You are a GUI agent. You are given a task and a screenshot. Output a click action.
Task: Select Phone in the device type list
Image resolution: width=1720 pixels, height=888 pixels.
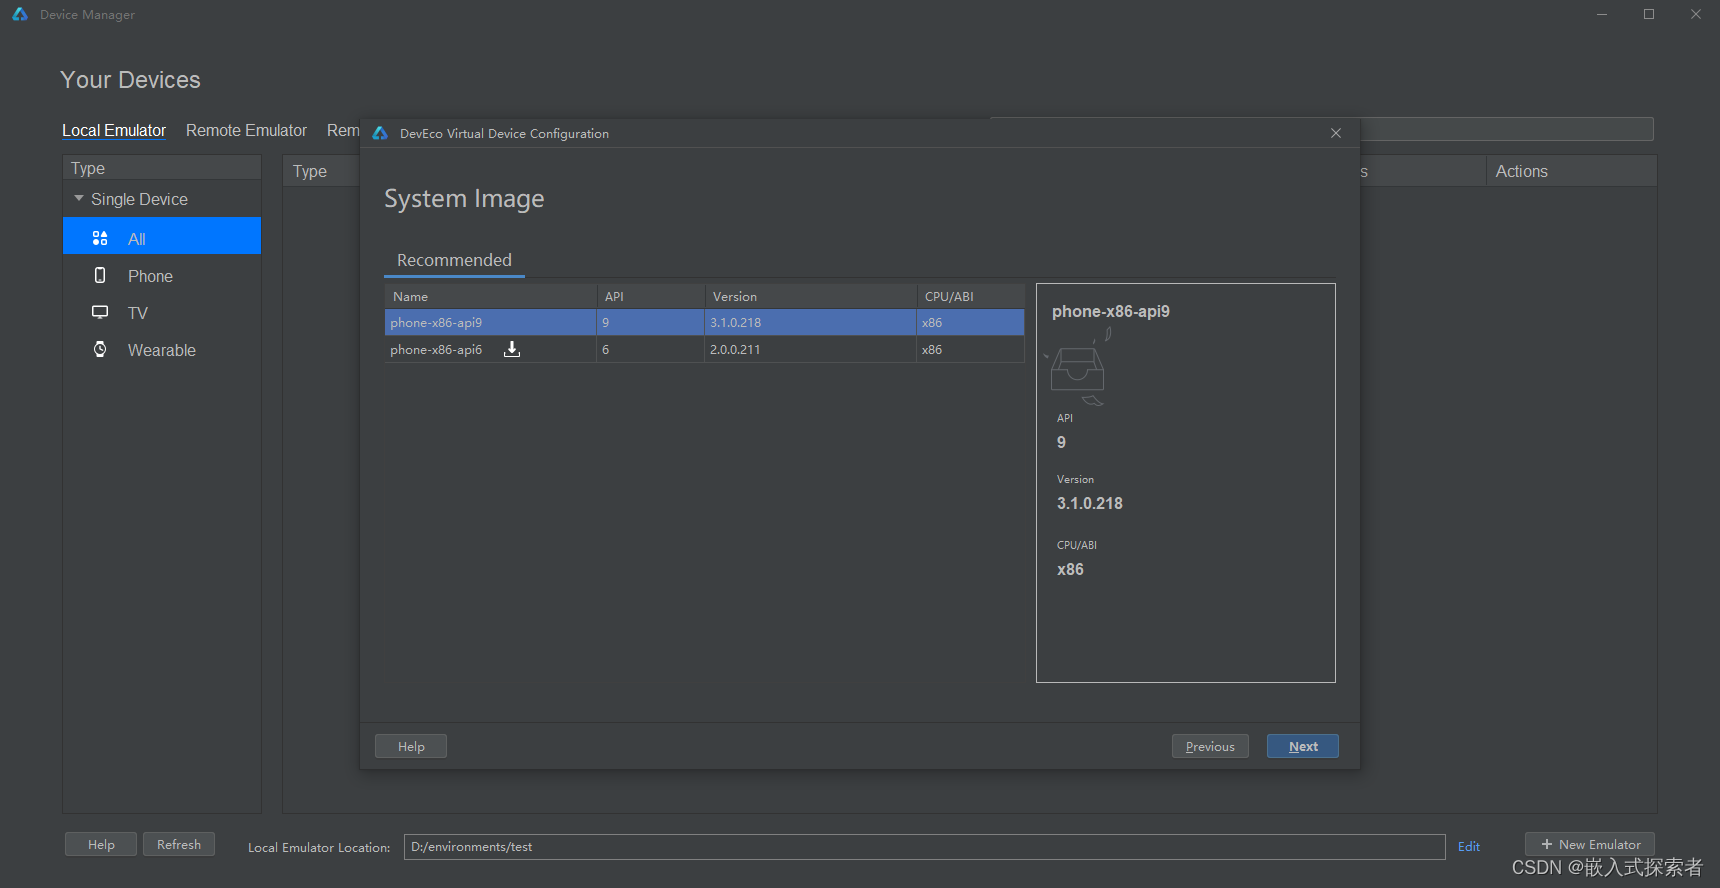[162, 276]
